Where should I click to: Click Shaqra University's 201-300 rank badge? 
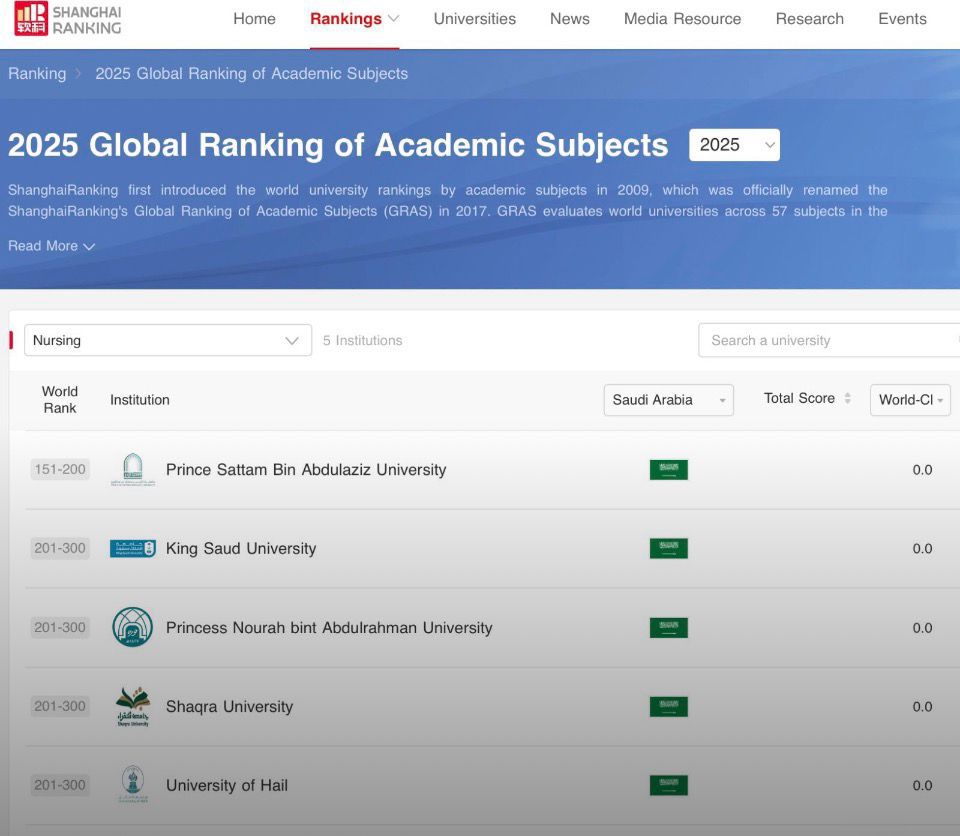[x=60, y=706]
